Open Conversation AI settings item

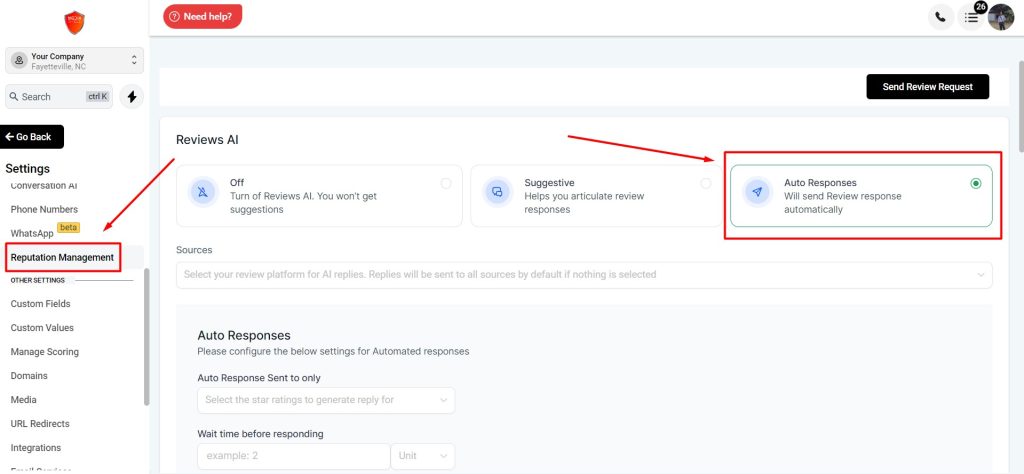[x=44, y=186]
